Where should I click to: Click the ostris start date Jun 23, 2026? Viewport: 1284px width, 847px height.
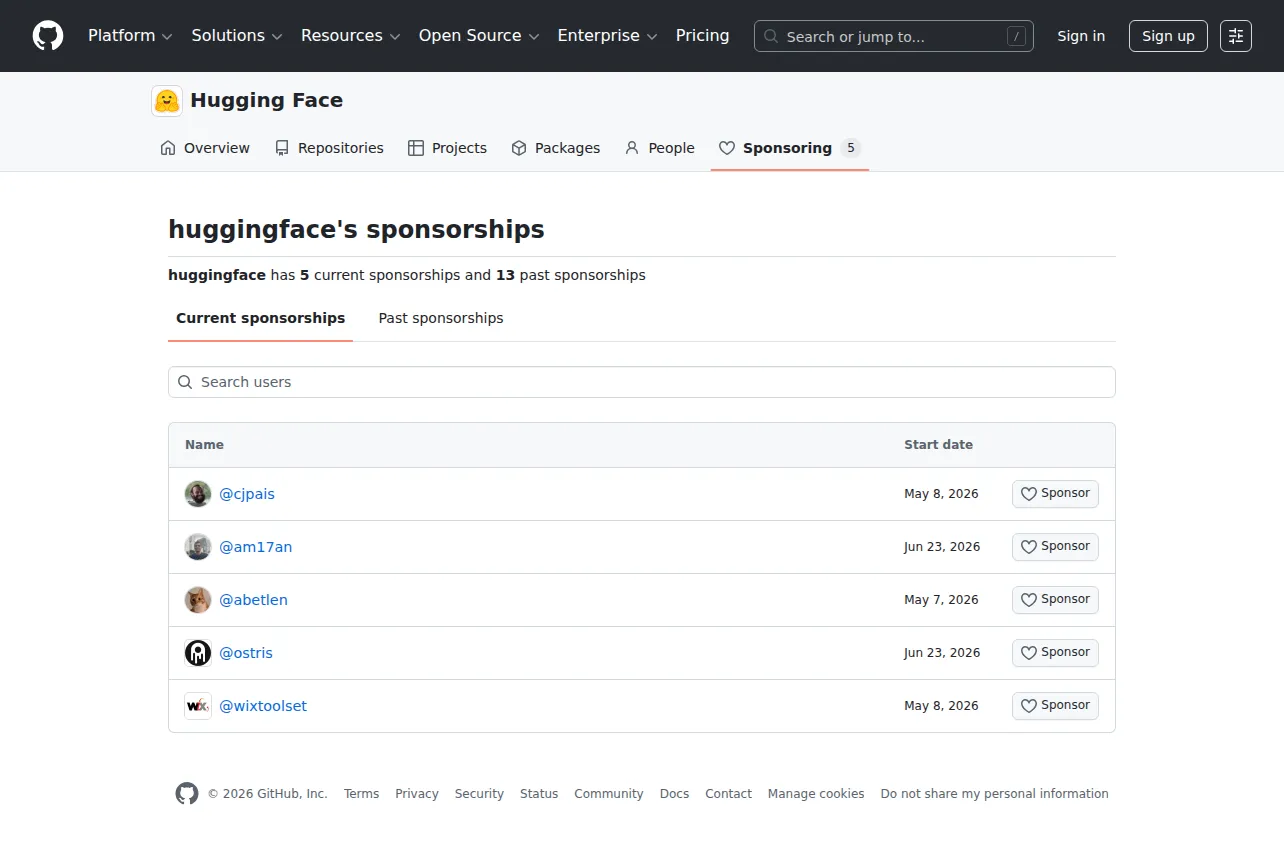click(x=942, y=653)
